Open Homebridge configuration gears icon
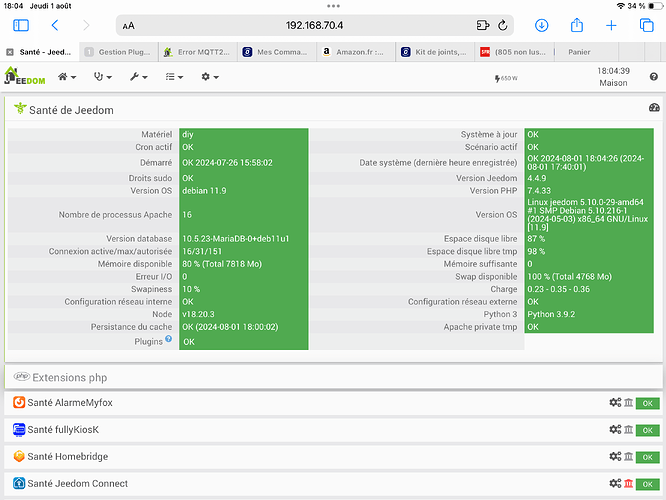The height and width of the screenshot is (500, 666). tap(615, 456)
